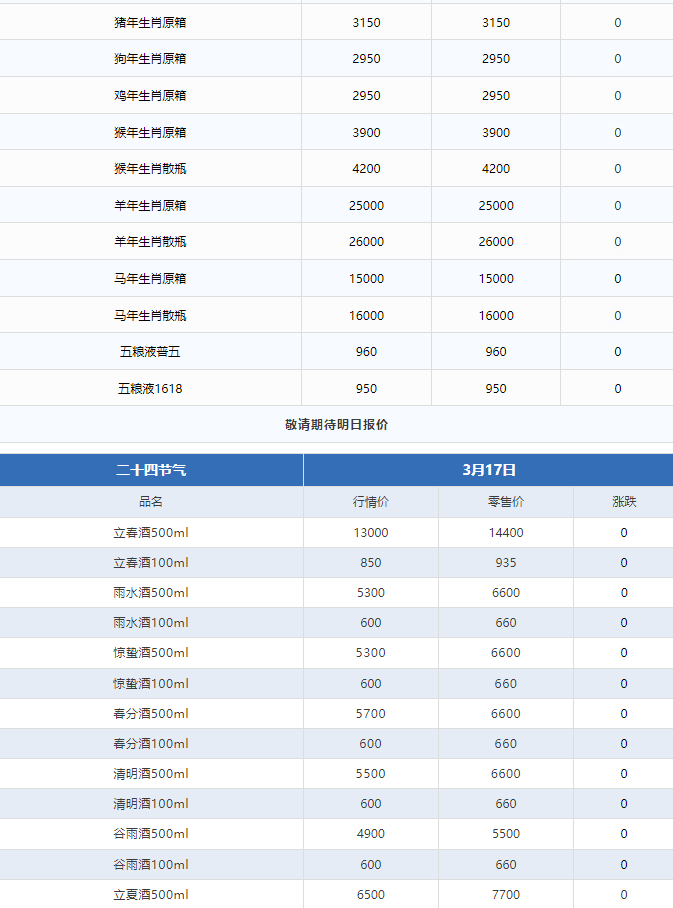Click the 猴年生肖原箱 product name
Screen dimensions: 673x908
click(150, 133)
